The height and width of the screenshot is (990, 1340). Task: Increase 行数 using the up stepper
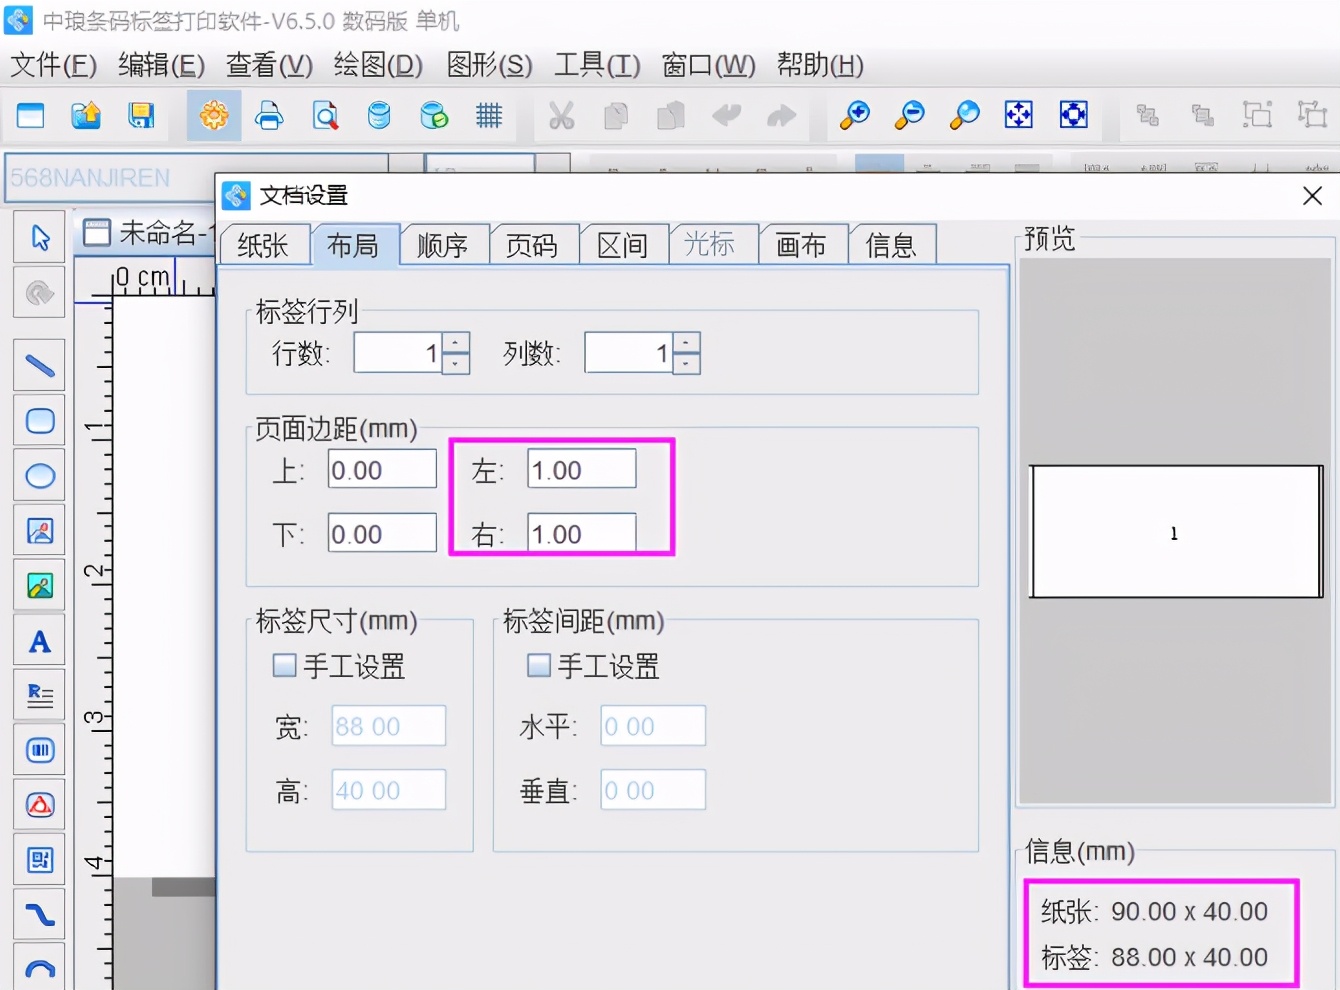(x=455, y=342)
